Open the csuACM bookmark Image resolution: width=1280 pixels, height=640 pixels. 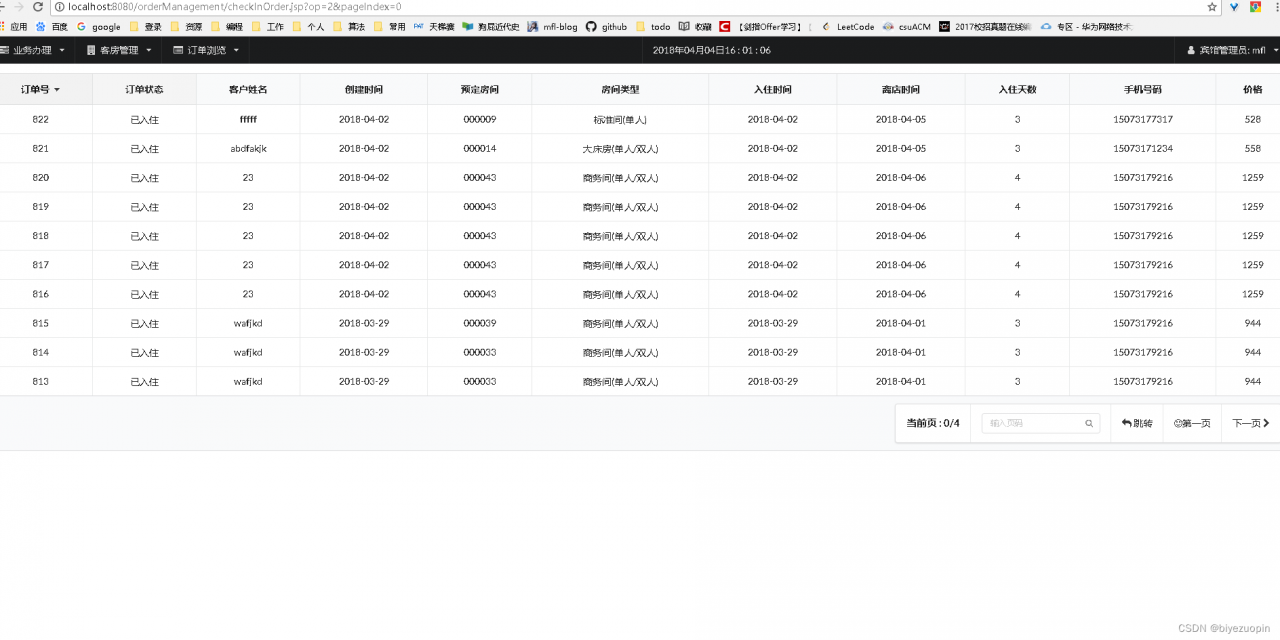pos(906,27)
